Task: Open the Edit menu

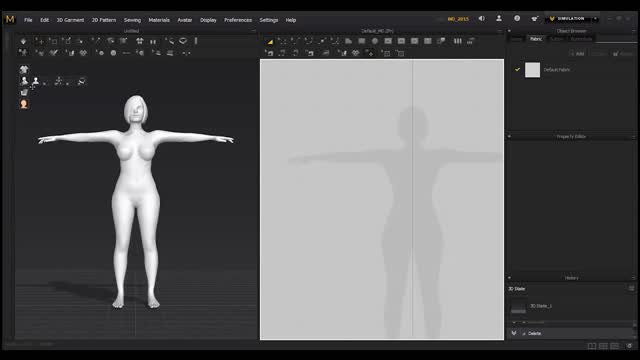Action: (x=44, y=20)
